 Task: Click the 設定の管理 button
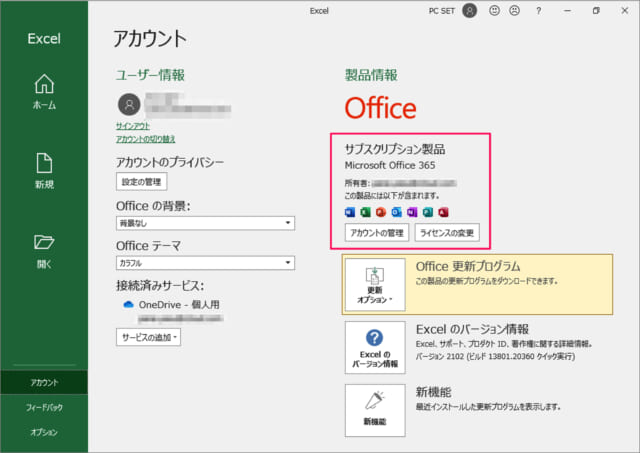[142, 182]
